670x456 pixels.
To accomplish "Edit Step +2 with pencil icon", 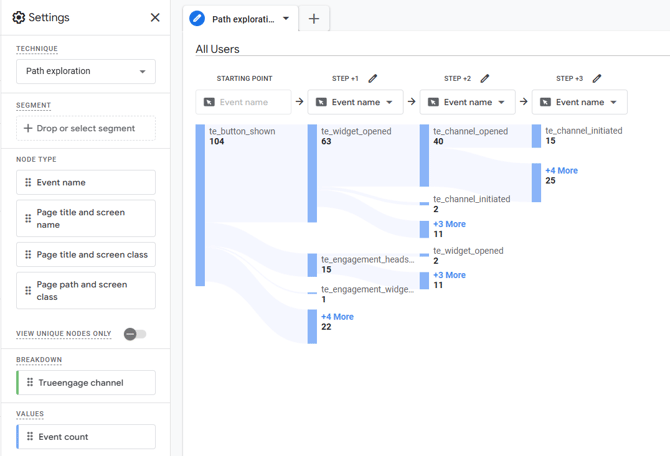I will 485,78.
